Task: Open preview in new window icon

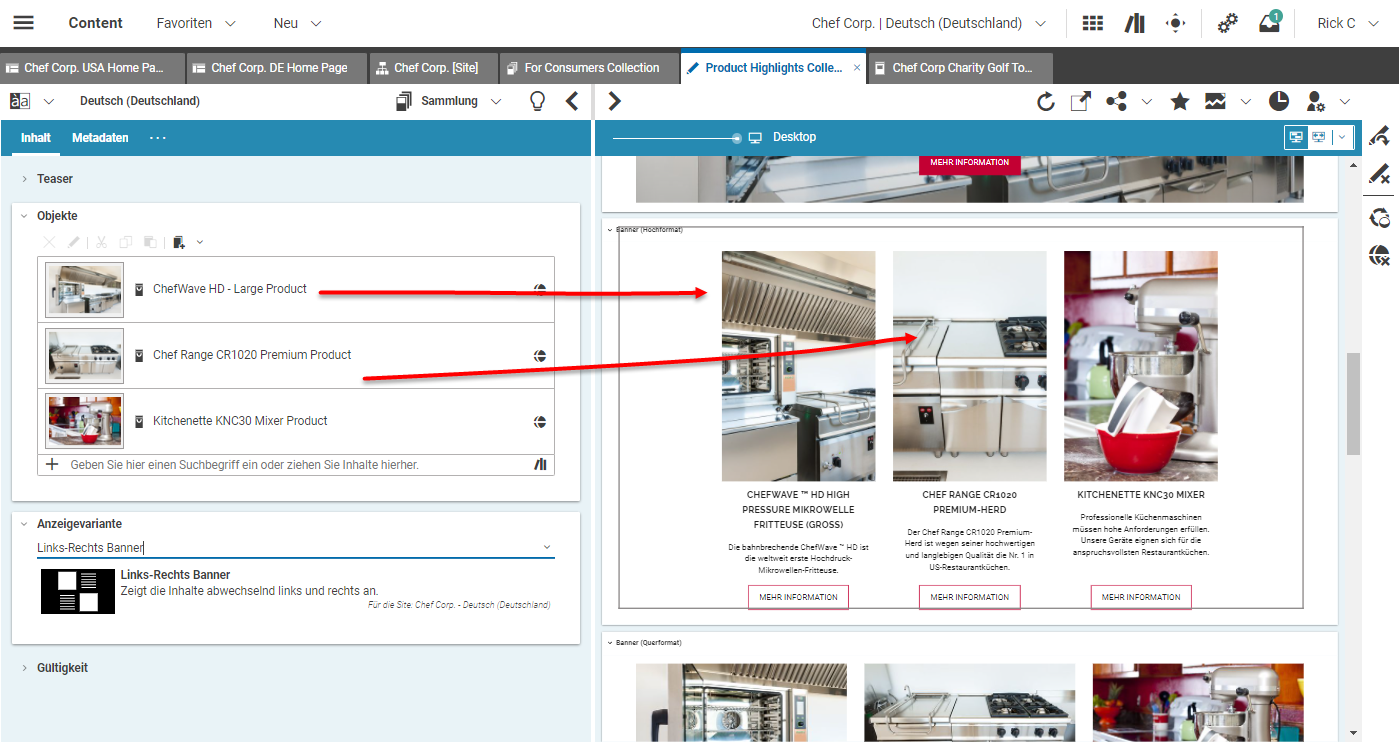Action: pyautogui.click(x=1080, y=101)
